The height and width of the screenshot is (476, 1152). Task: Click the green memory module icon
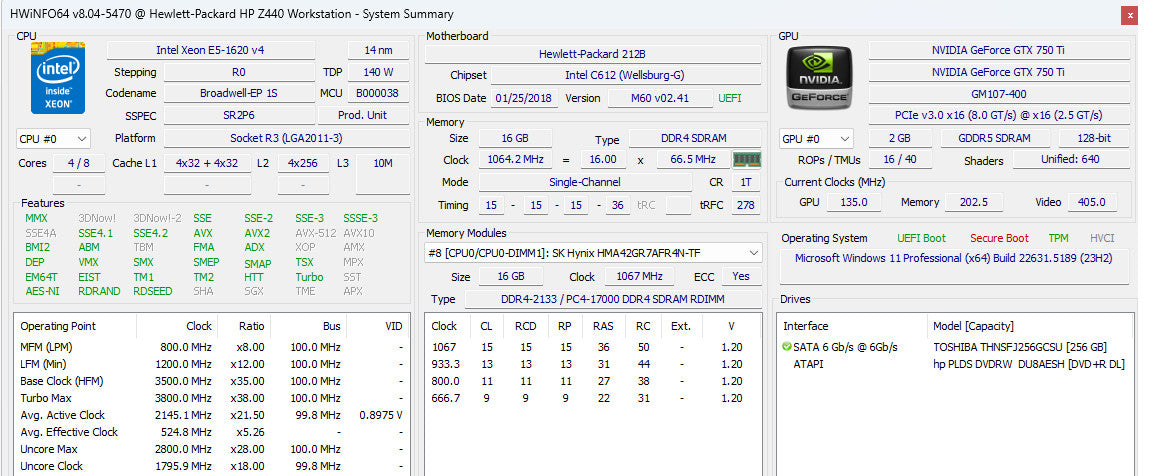click(746, 159)
